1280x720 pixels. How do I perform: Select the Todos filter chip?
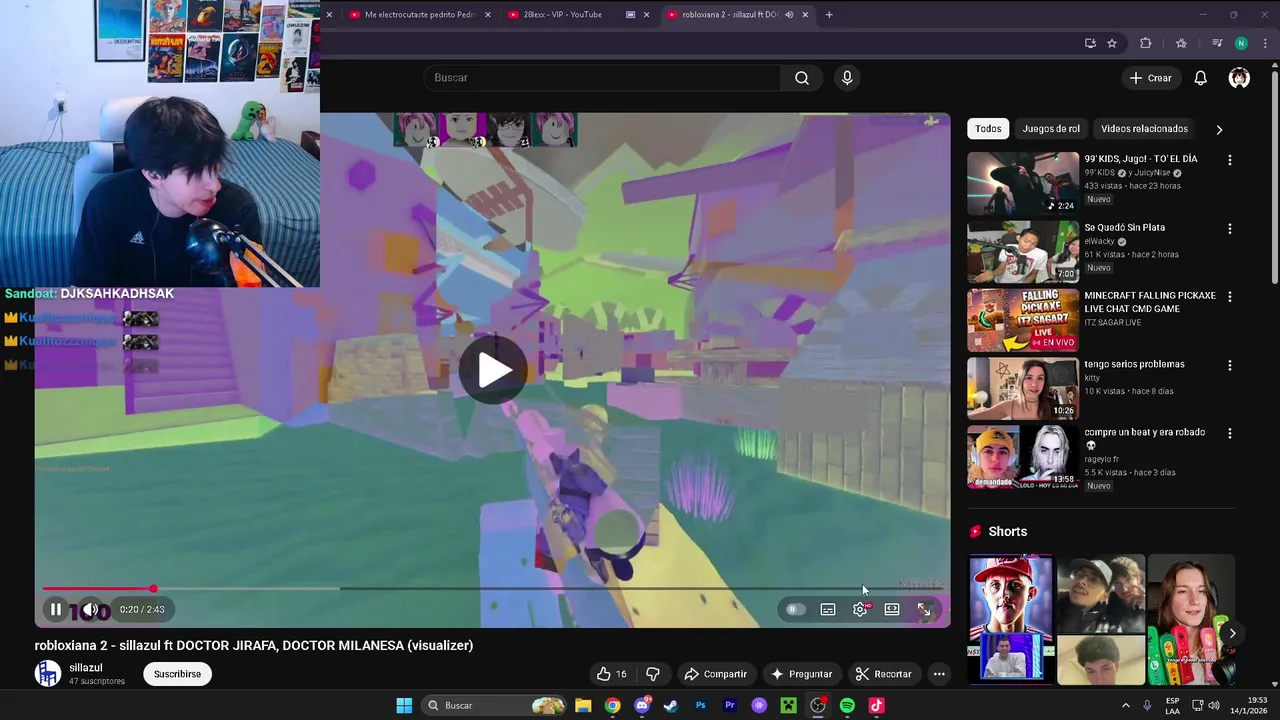[x=988, y=129]
